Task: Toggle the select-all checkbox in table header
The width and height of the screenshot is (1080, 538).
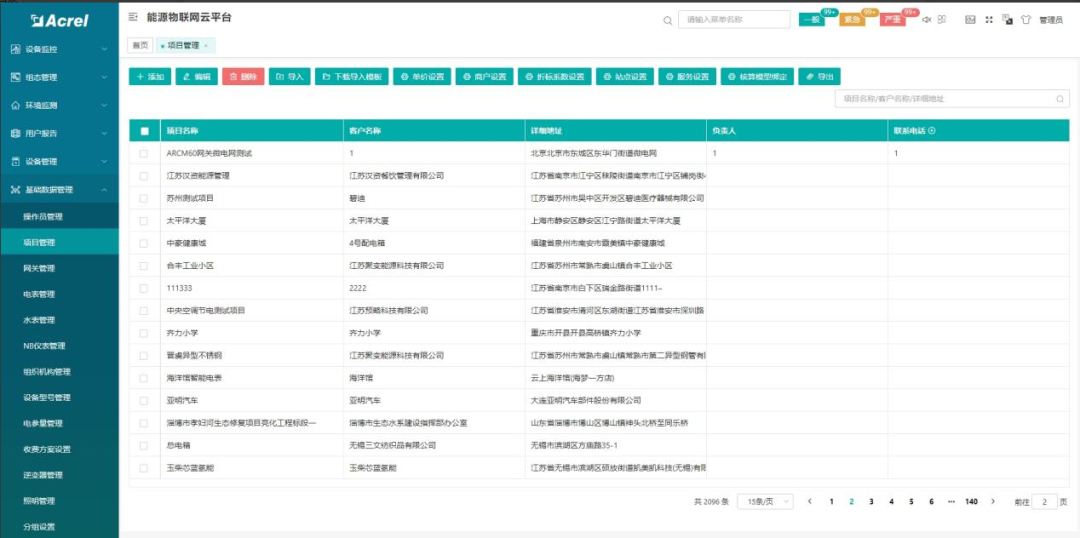Action: click(144, 131)
